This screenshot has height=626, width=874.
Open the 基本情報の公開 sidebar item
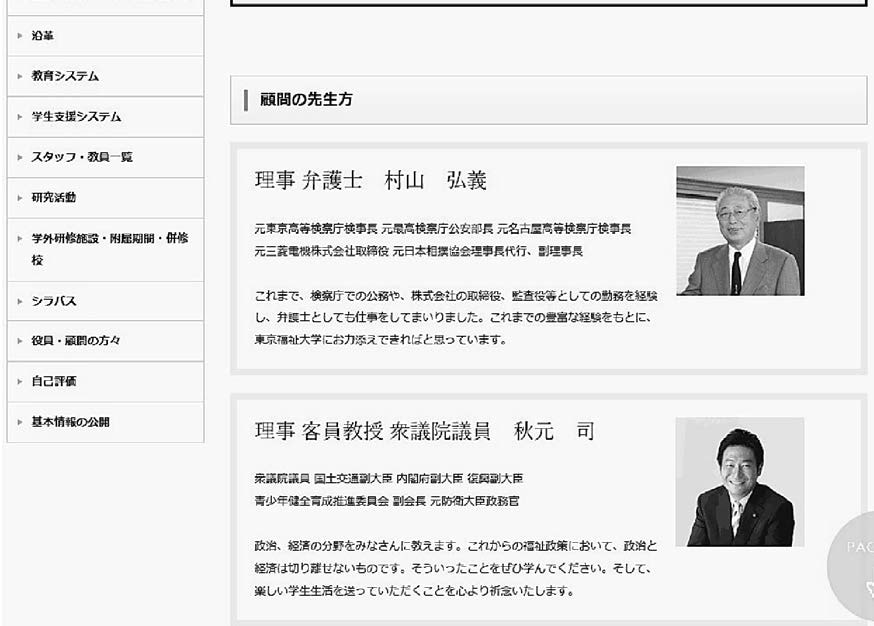pos(71,422)
